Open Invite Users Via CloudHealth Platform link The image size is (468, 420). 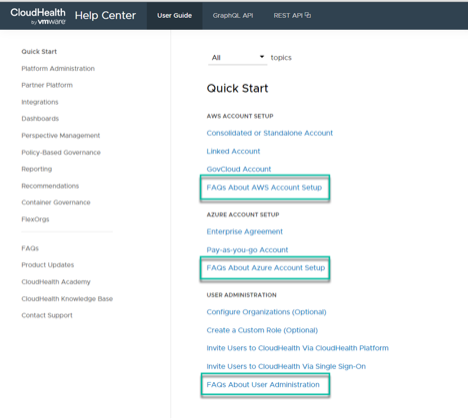[x=298, y=348]
